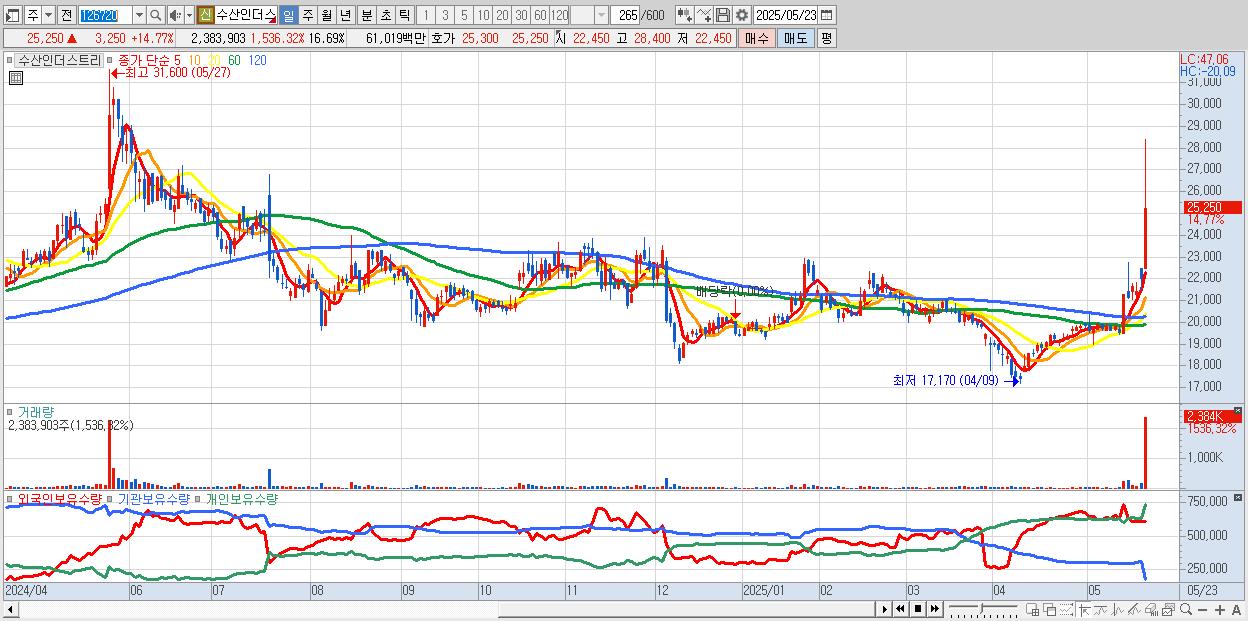1248x621 pixels.
Task: Click the overlapping windows icon
Action: click(x=1050, y=609)
